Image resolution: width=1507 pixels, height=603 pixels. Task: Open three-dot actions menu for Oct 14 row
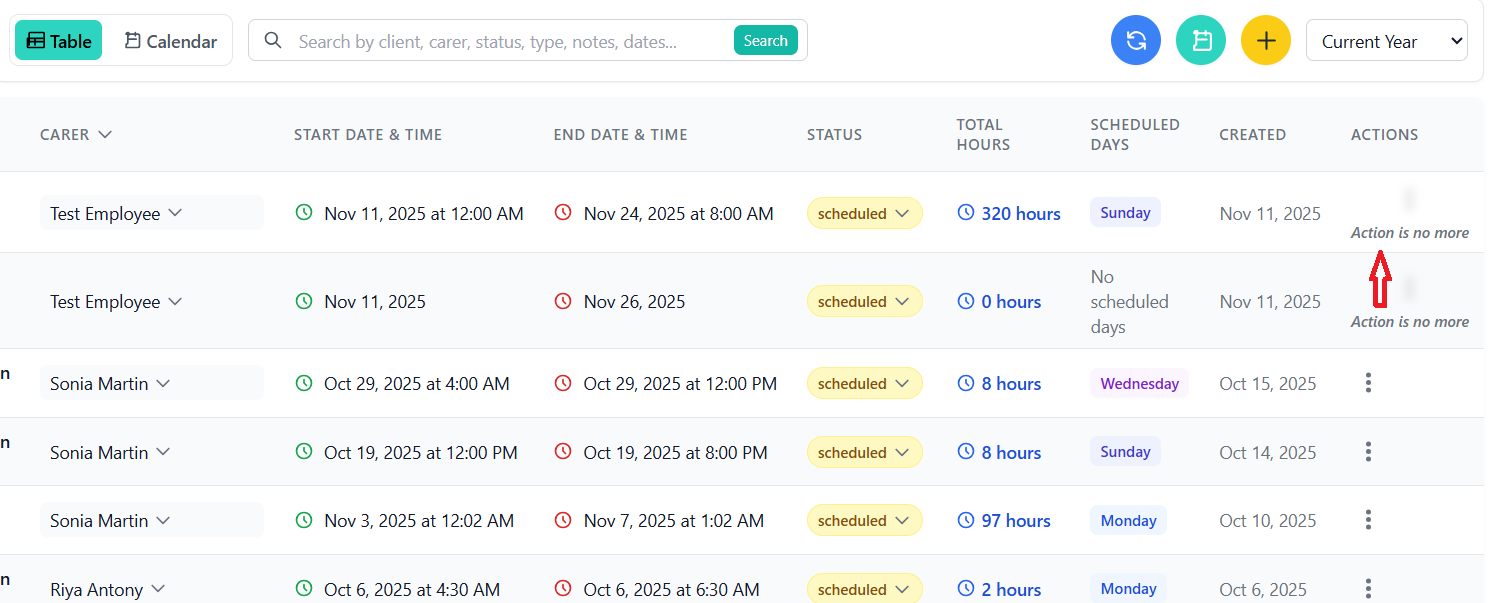click(x=1368, y=452)
